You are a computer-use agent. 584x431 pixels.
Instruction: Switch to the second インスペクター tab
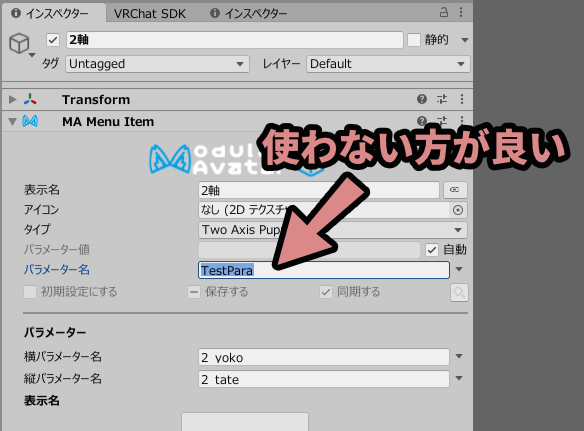tap(249, 14)
